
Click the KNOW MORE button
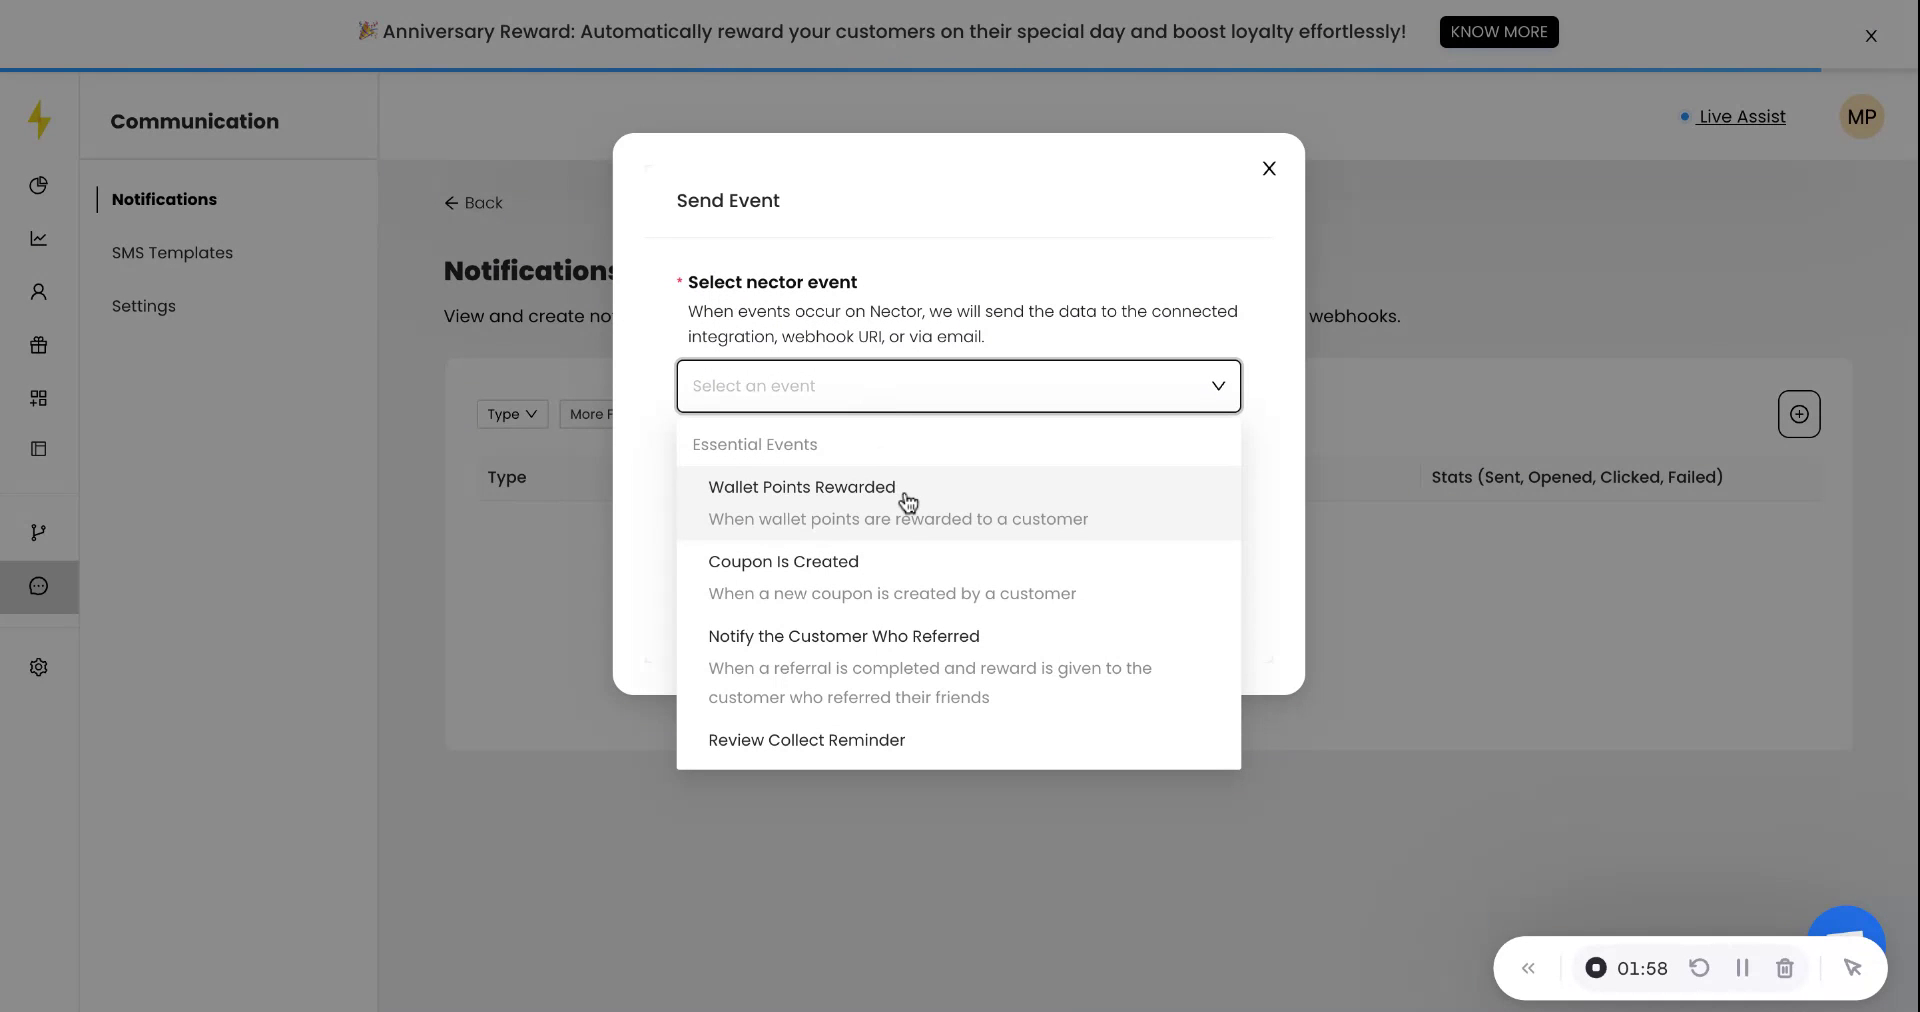coord(1498,31)
